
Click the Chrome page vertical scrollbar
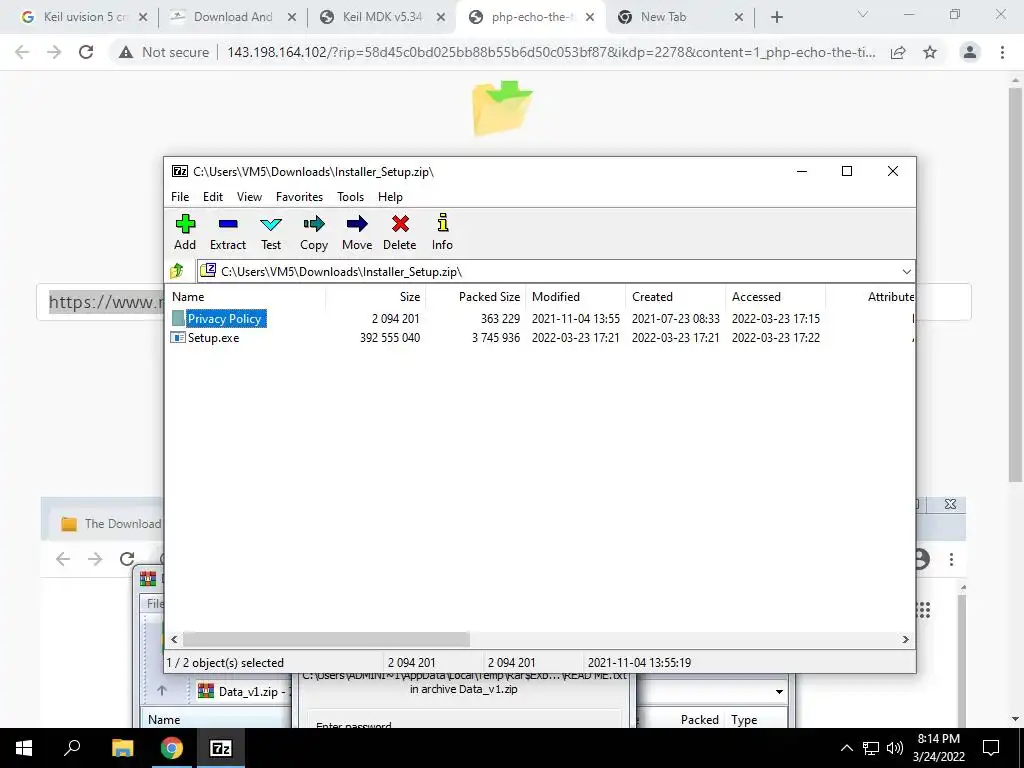click(1015, 284)
